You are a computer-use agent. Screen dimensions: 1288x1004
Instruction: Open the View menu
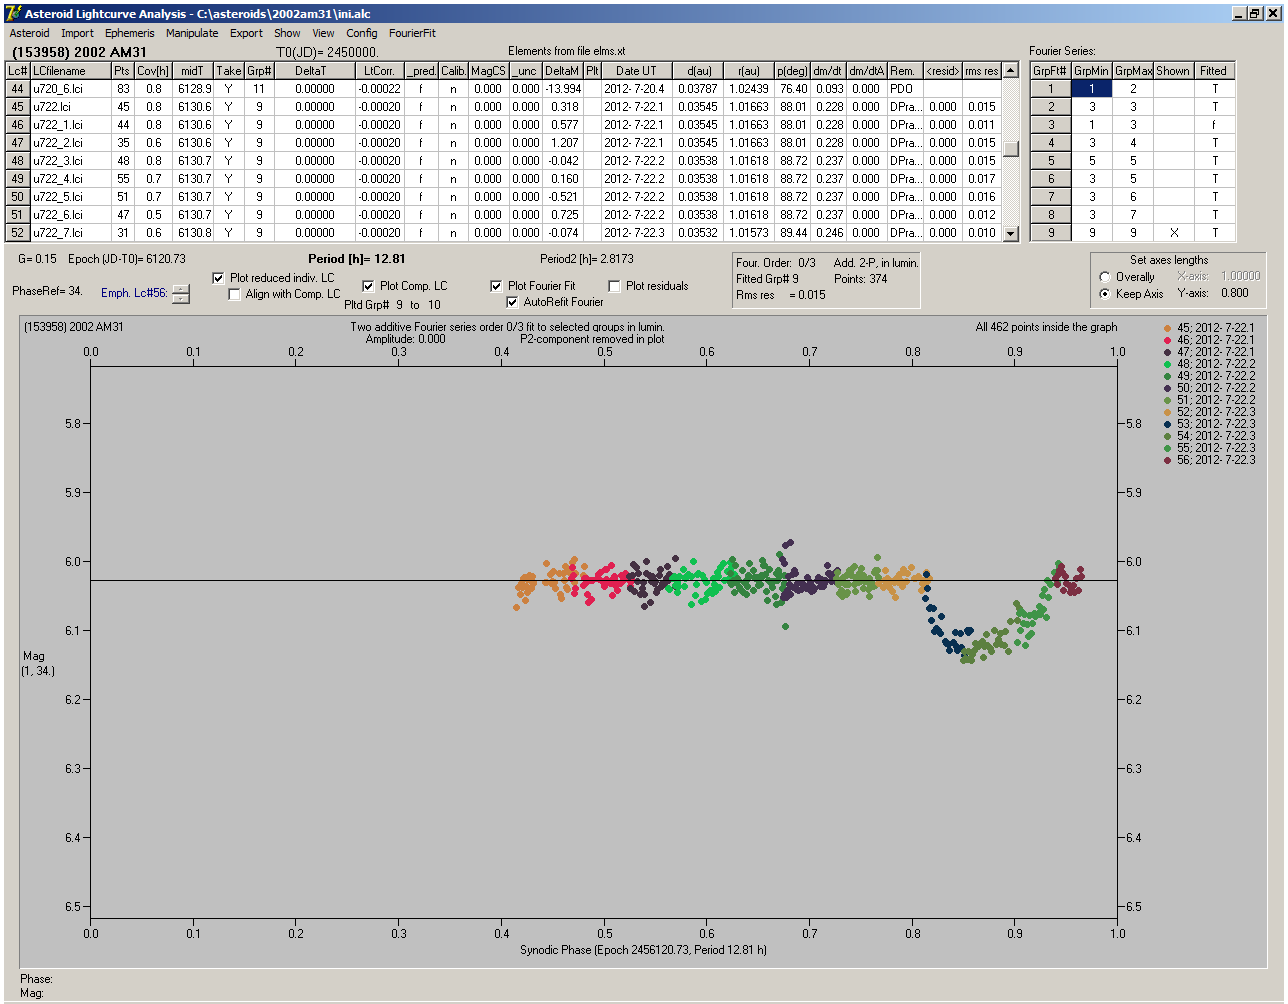tap(323, 33)
